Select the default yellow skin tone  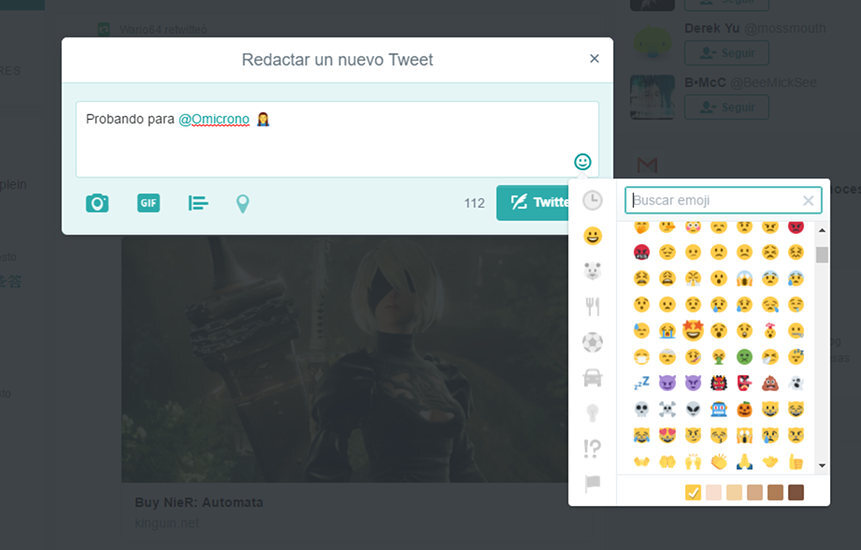(693, 492)
